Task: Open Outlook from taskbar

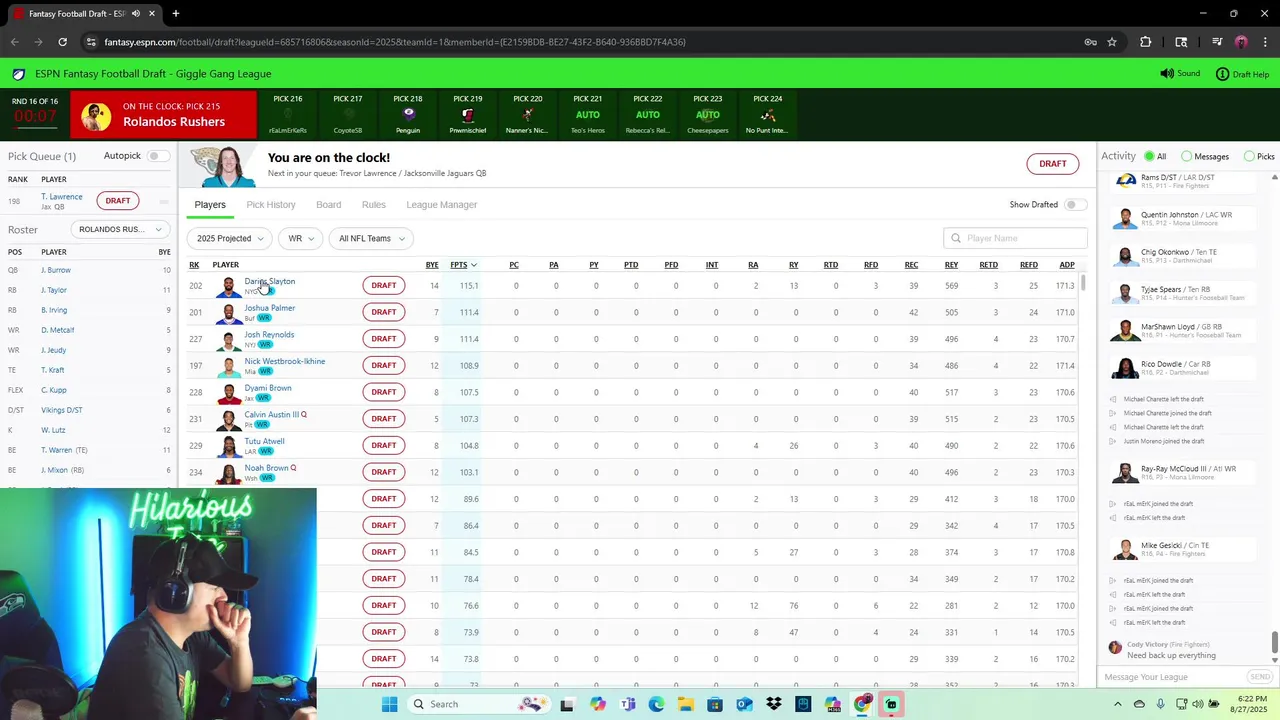Action: [x=744, y=704]
